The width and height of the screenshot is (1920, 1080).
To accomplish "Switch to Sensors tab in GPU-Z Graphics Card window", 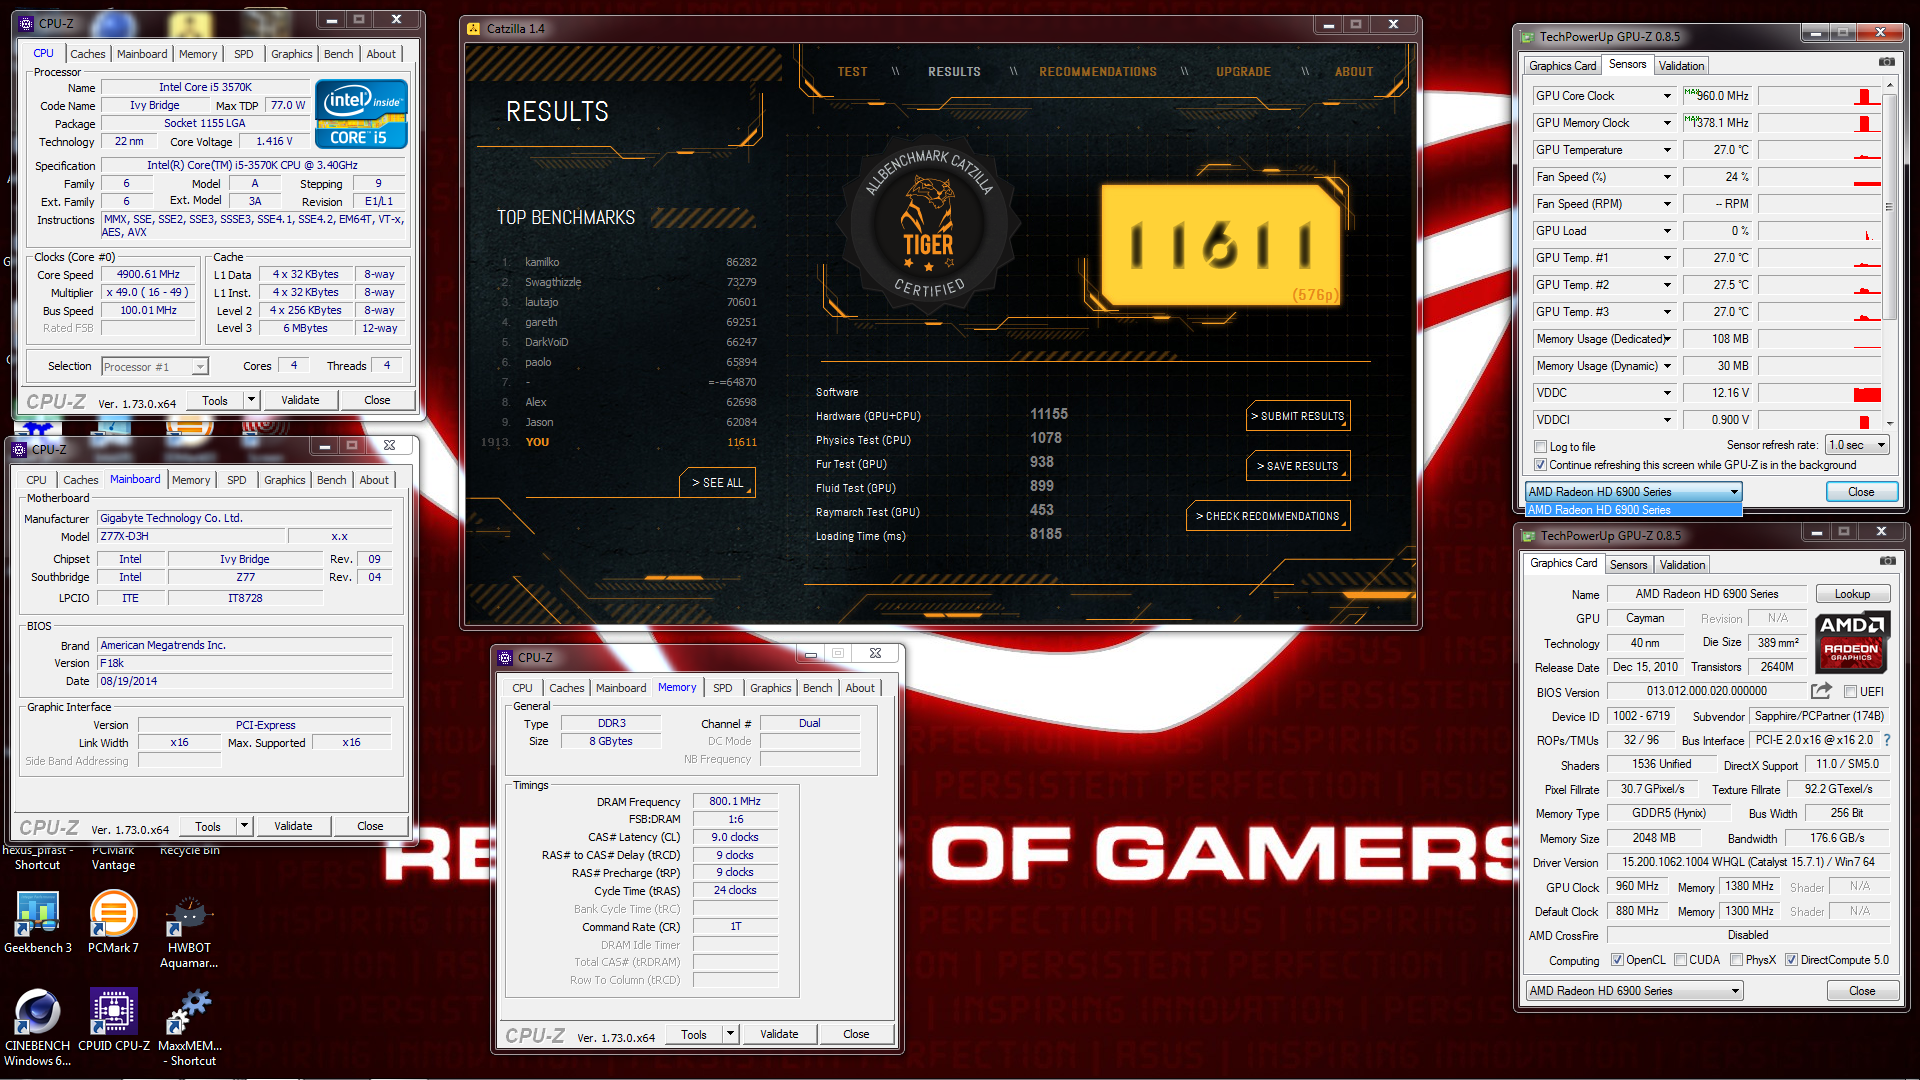I will pyautogui.click(x=1628, y=565).
